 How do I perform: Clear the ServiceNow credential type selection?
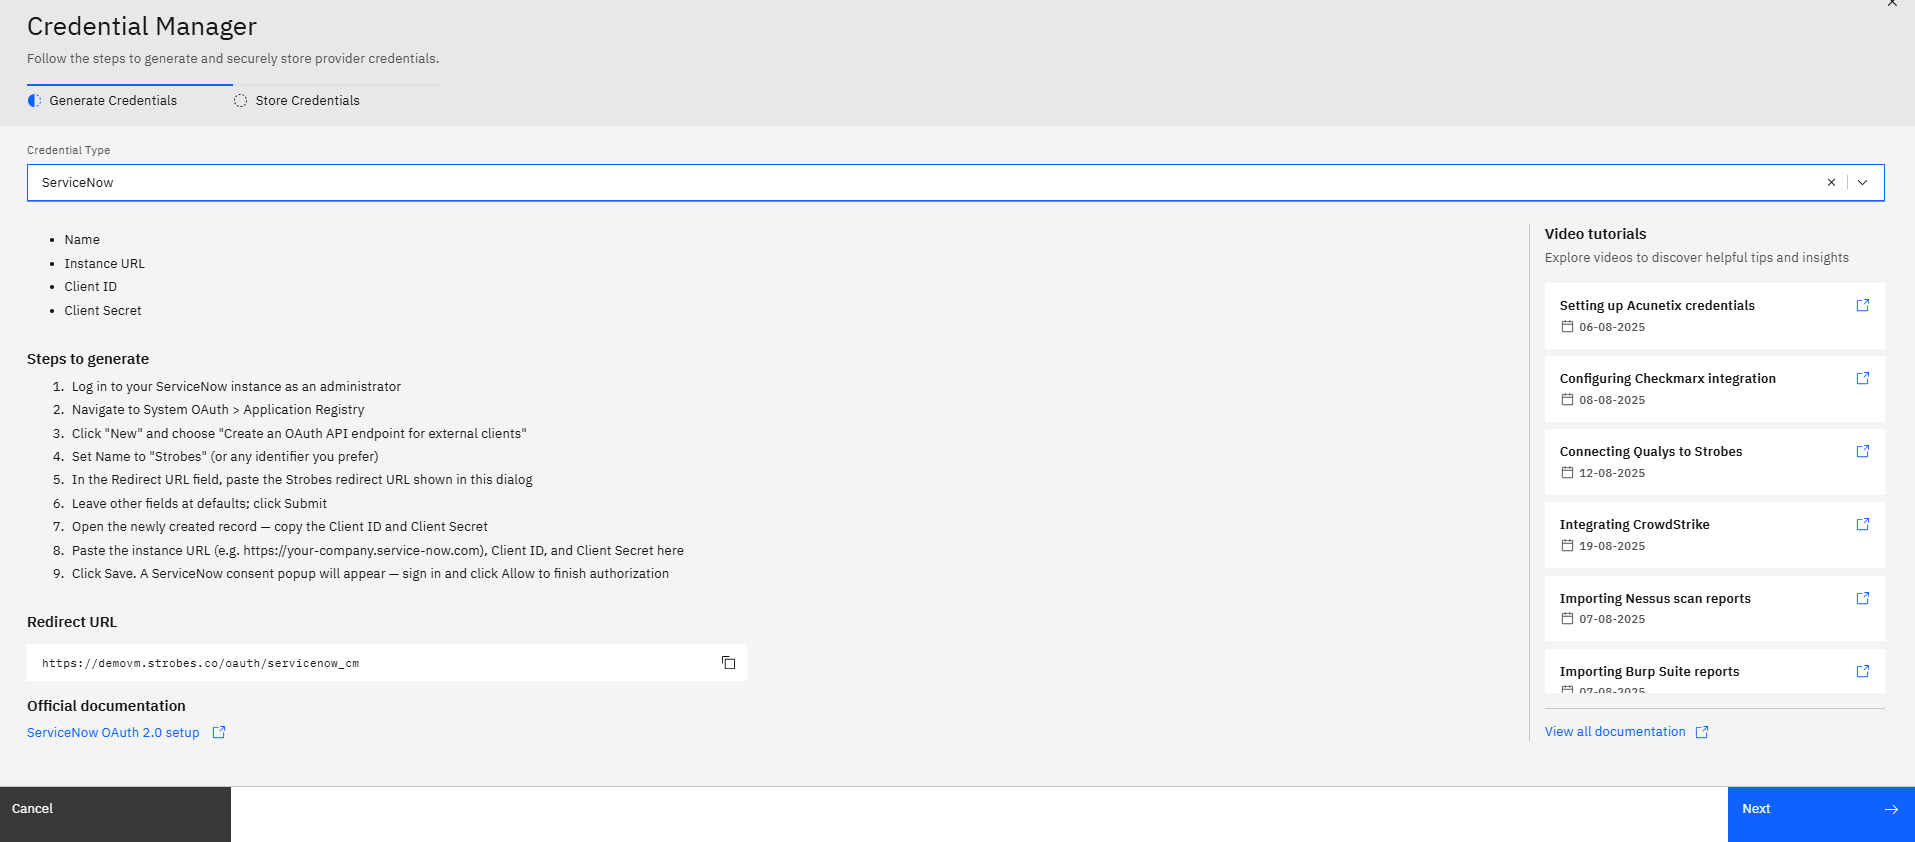[x=1831, y=183]
